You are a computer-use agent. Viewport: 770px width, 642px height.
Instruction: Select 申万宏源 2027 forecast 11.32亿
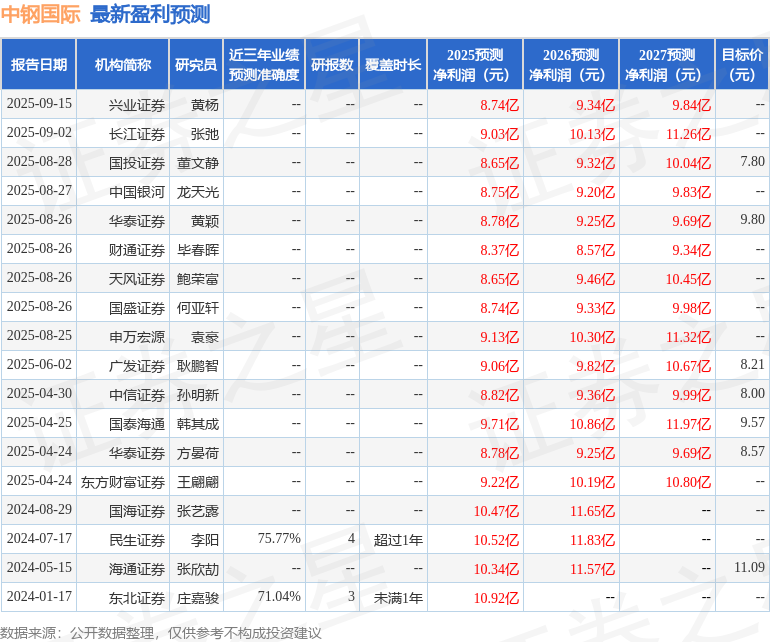point(688,337)
